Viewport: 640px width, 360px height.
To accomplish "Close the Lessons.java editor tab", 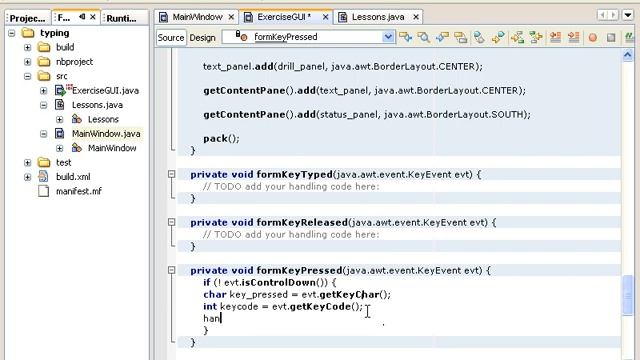I will (x=416, y=17).
